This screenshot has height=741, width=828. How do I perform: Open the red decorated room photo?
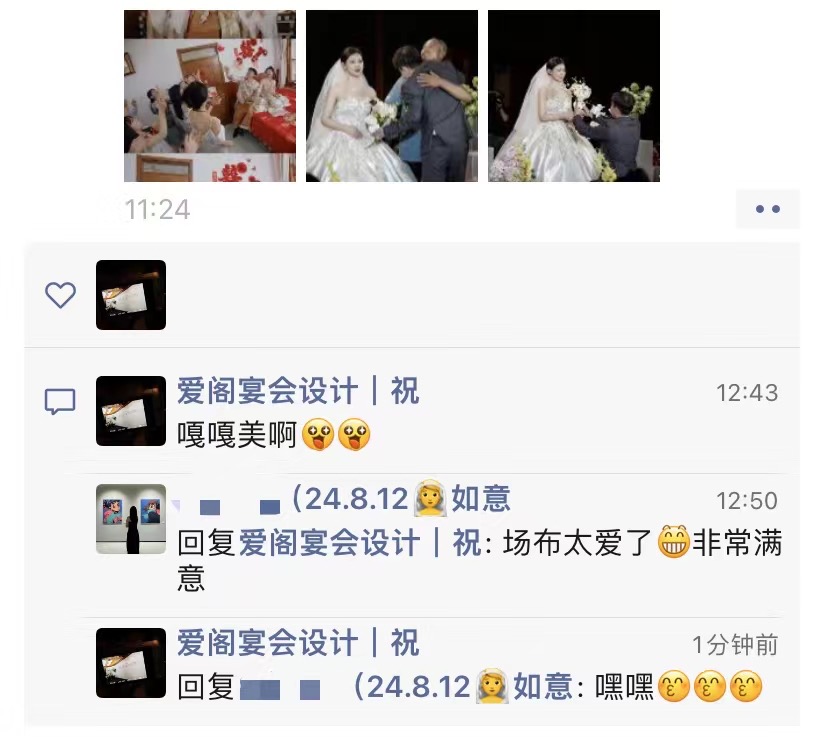tap(210, 96)
